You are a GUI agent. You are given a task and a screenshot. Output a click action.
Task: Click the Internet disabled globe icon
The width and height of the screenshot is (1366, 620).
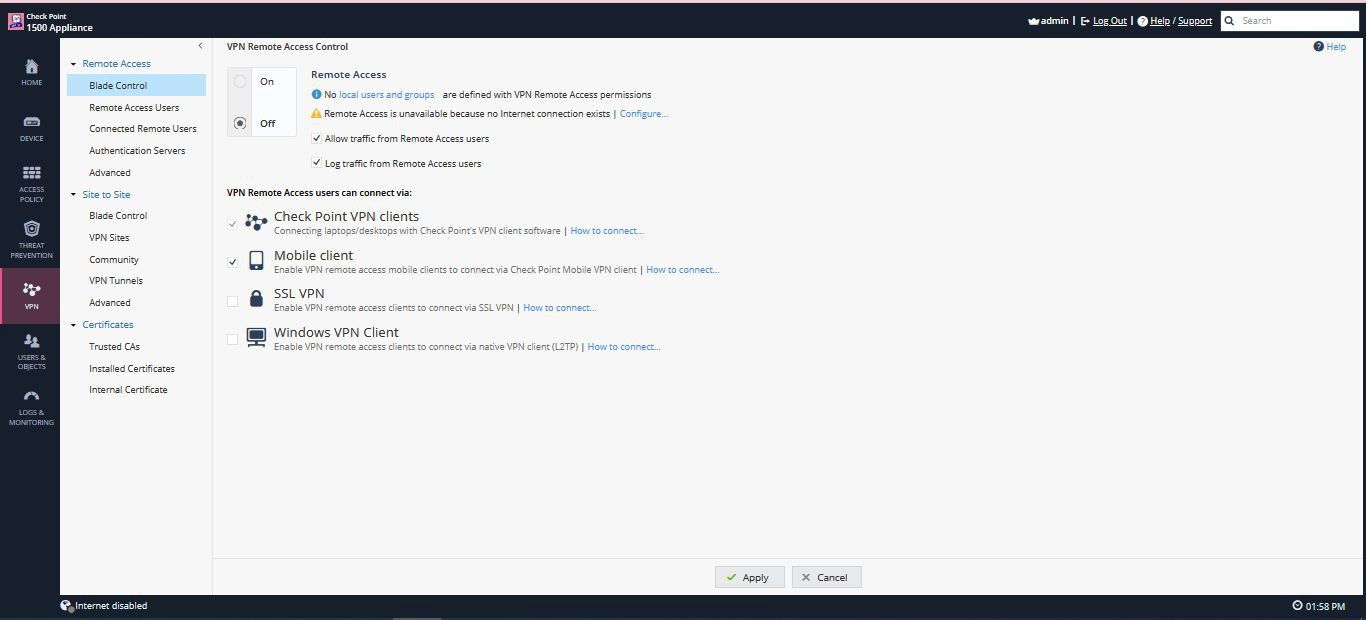(x=66, y=605)
